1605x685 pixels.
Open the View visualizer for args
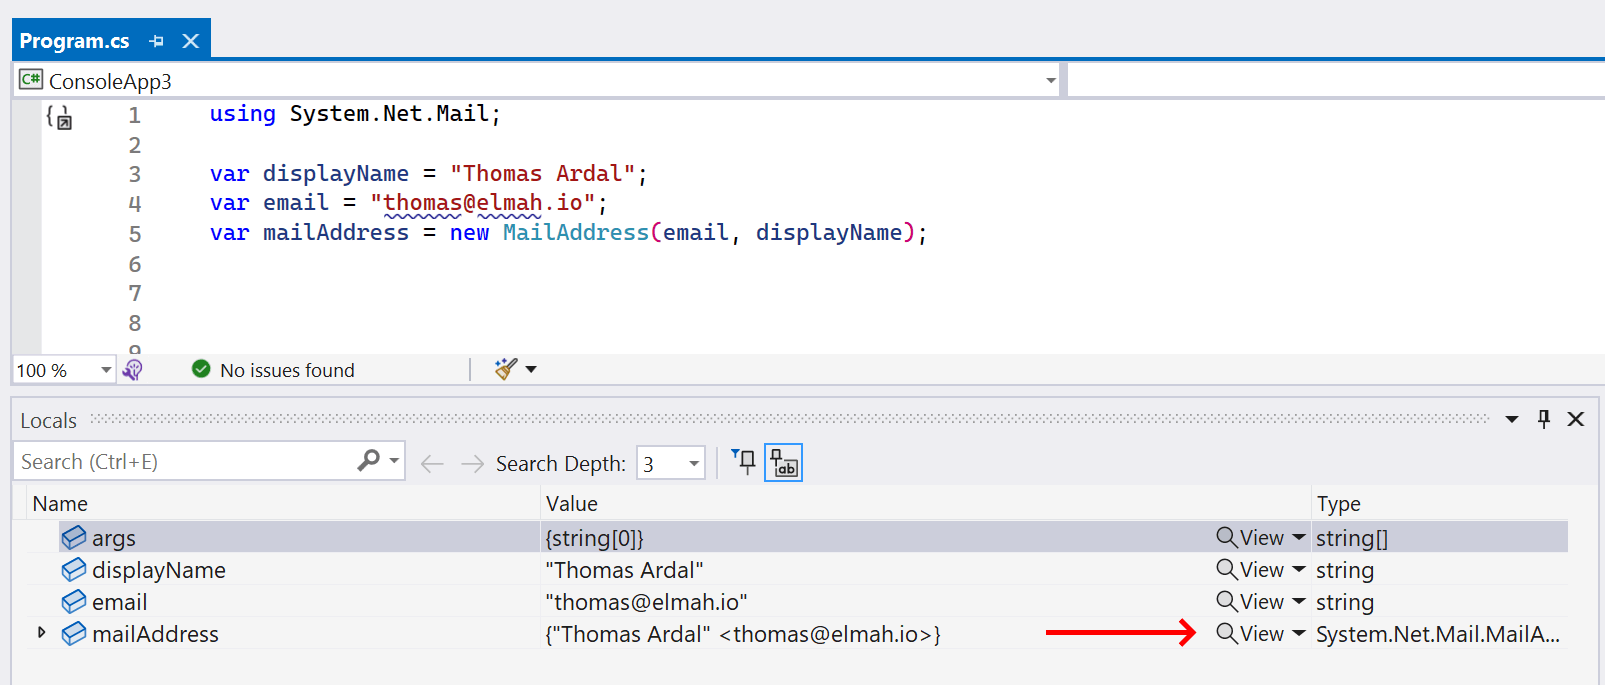point(1250,537)
